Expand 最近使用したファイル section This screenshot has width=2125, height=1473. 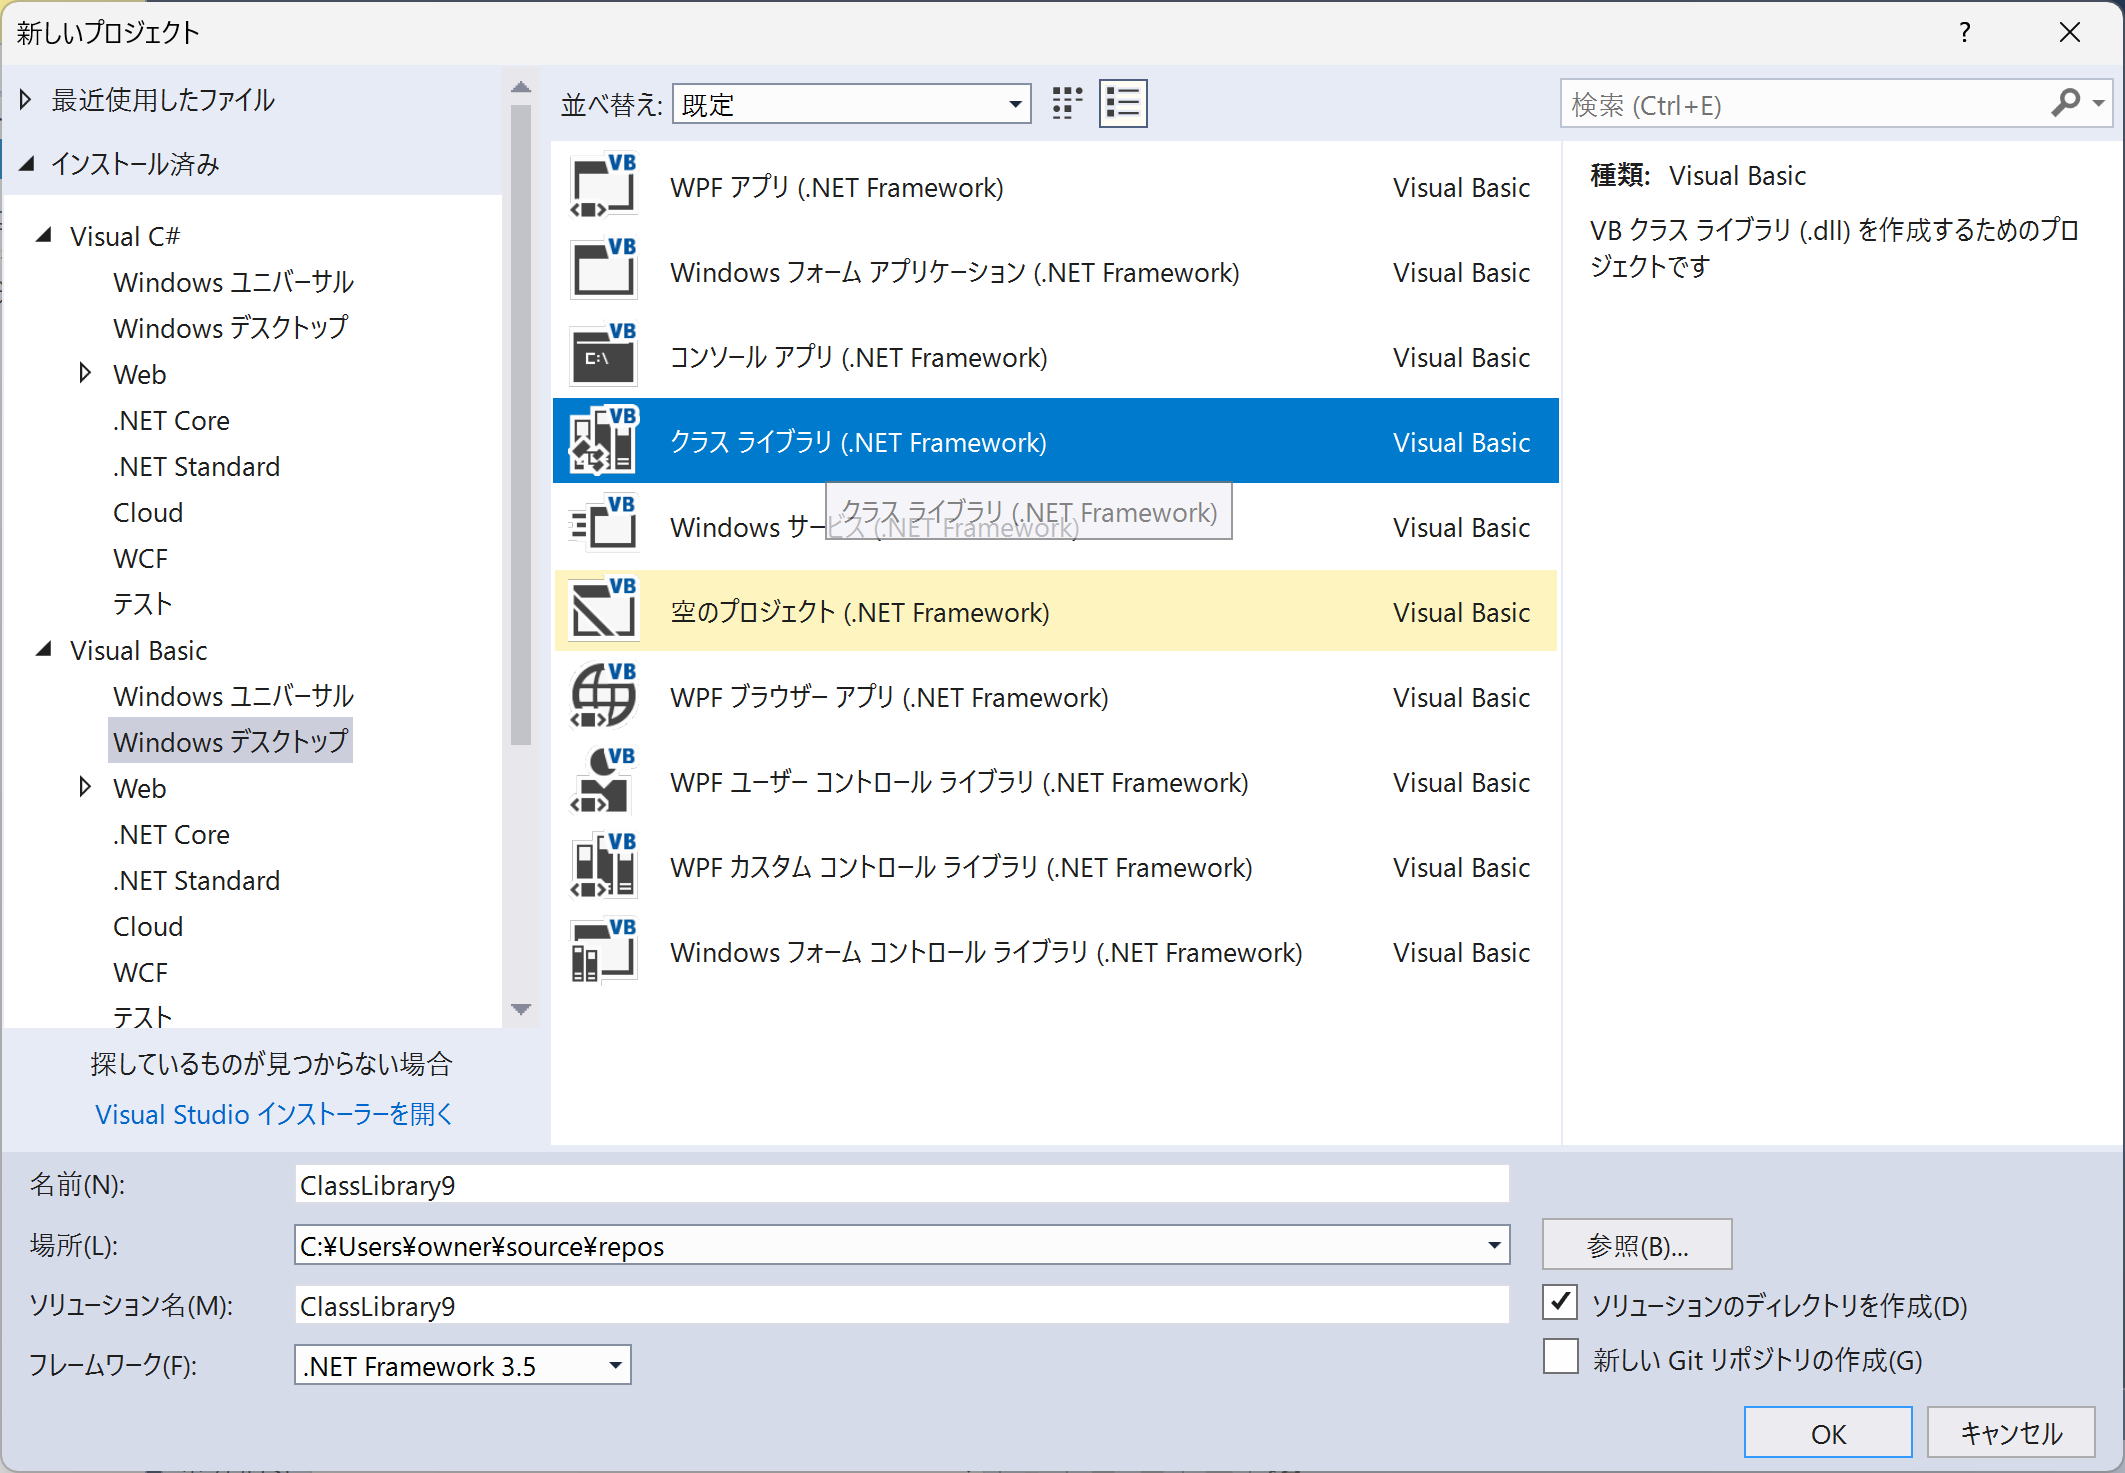[x=26, y=99]
